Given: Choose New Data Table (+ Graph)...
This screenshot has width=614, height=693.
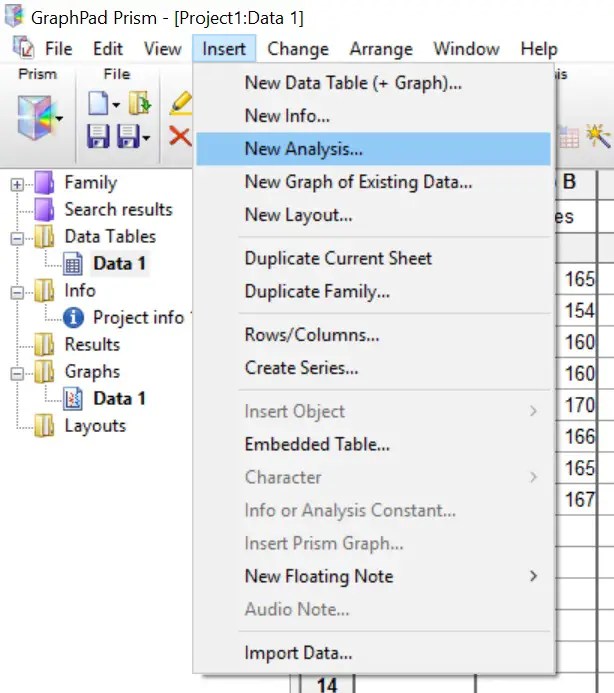Looking at the screenshot, I should point(374,83).
